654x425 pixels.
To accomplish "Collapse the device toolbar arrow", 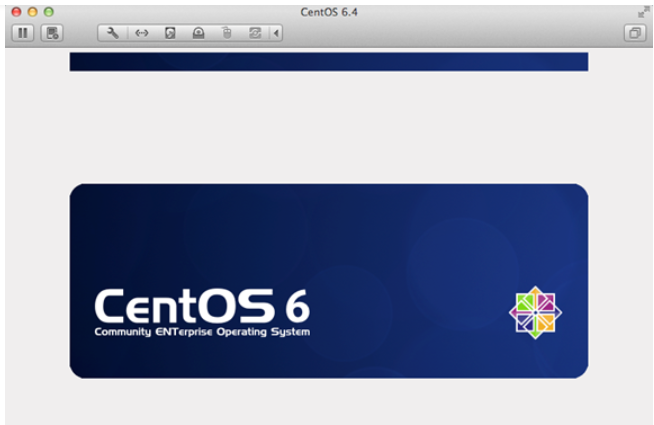I will click(276, 33).
